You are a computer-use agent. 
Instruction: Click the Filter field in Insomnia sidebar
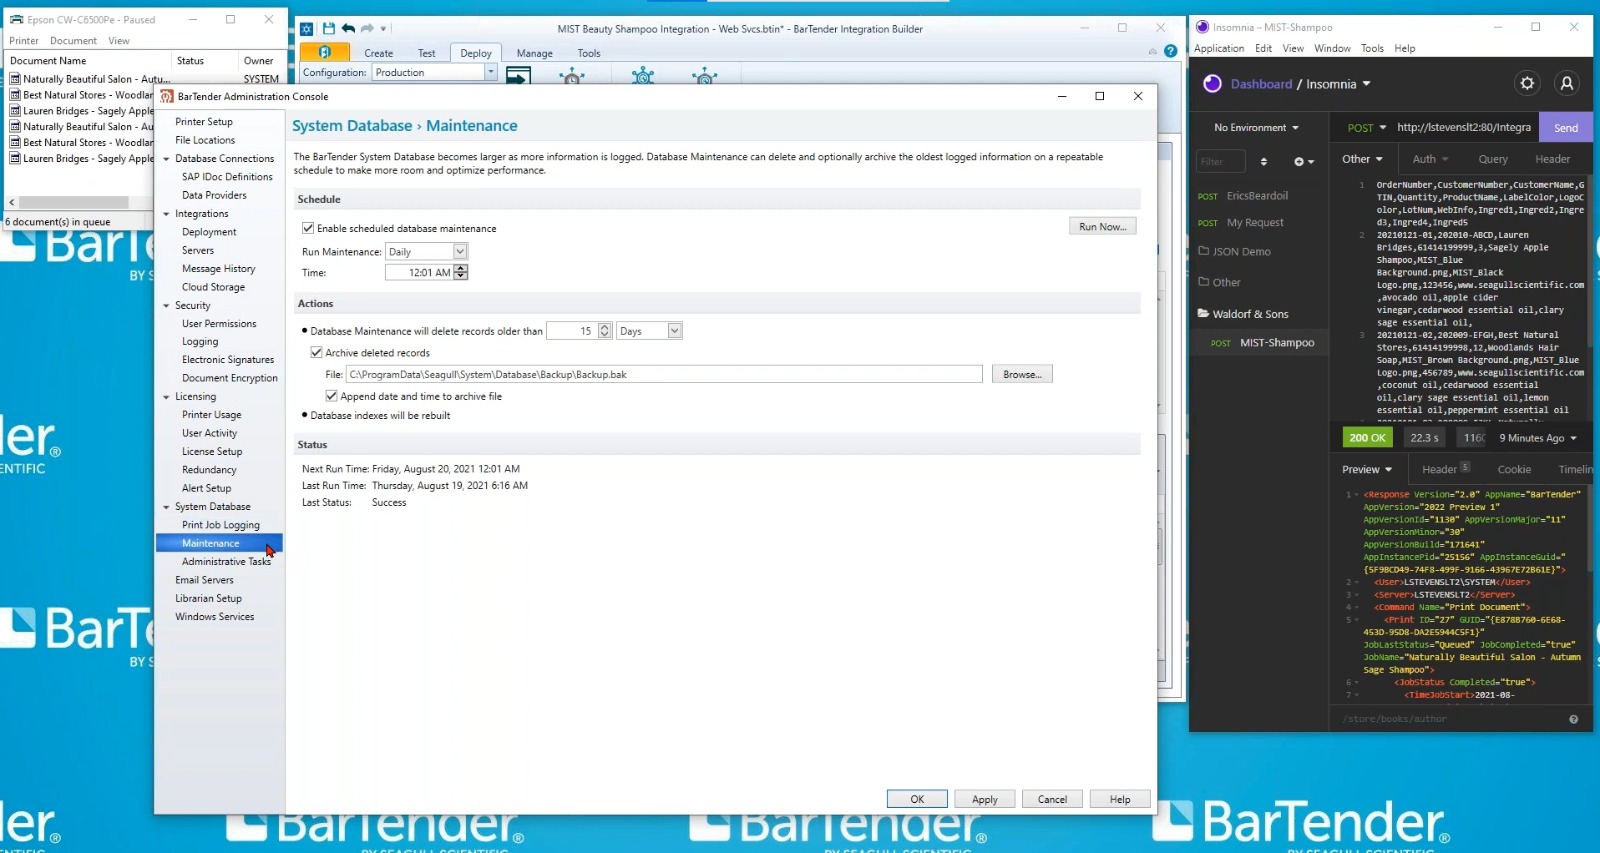1221,161
